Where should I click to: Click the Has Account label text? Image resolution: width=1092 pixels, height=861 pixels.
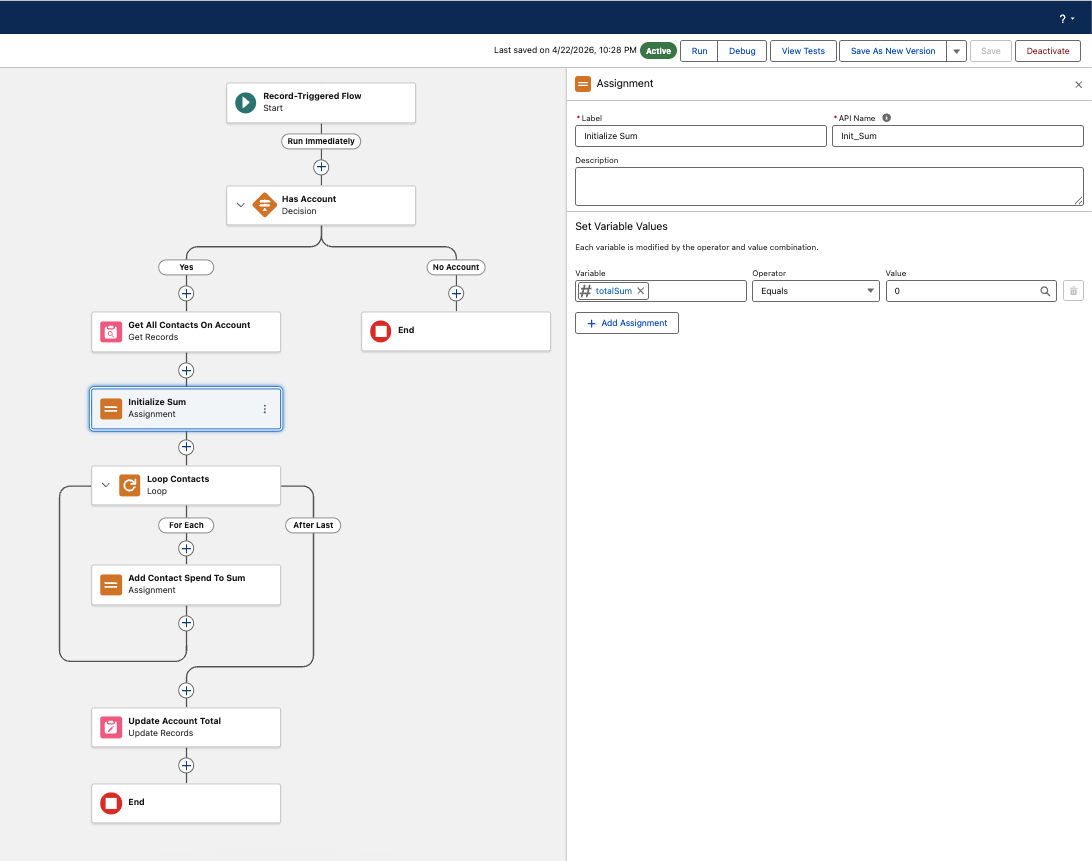point(309,199)
